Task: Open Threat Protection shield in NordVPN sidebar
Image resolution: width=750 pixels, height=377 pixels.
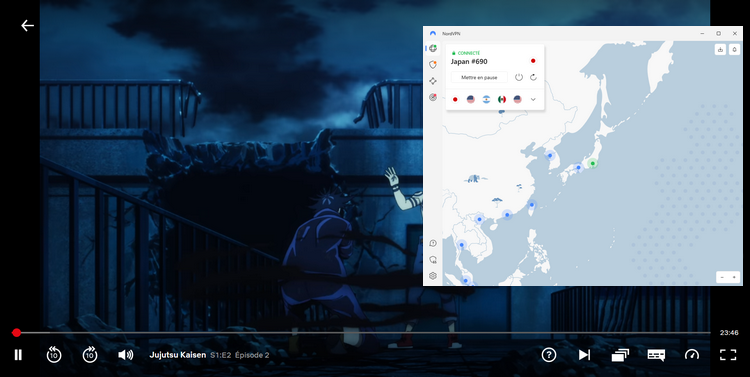Action: [x=433, y=65]
